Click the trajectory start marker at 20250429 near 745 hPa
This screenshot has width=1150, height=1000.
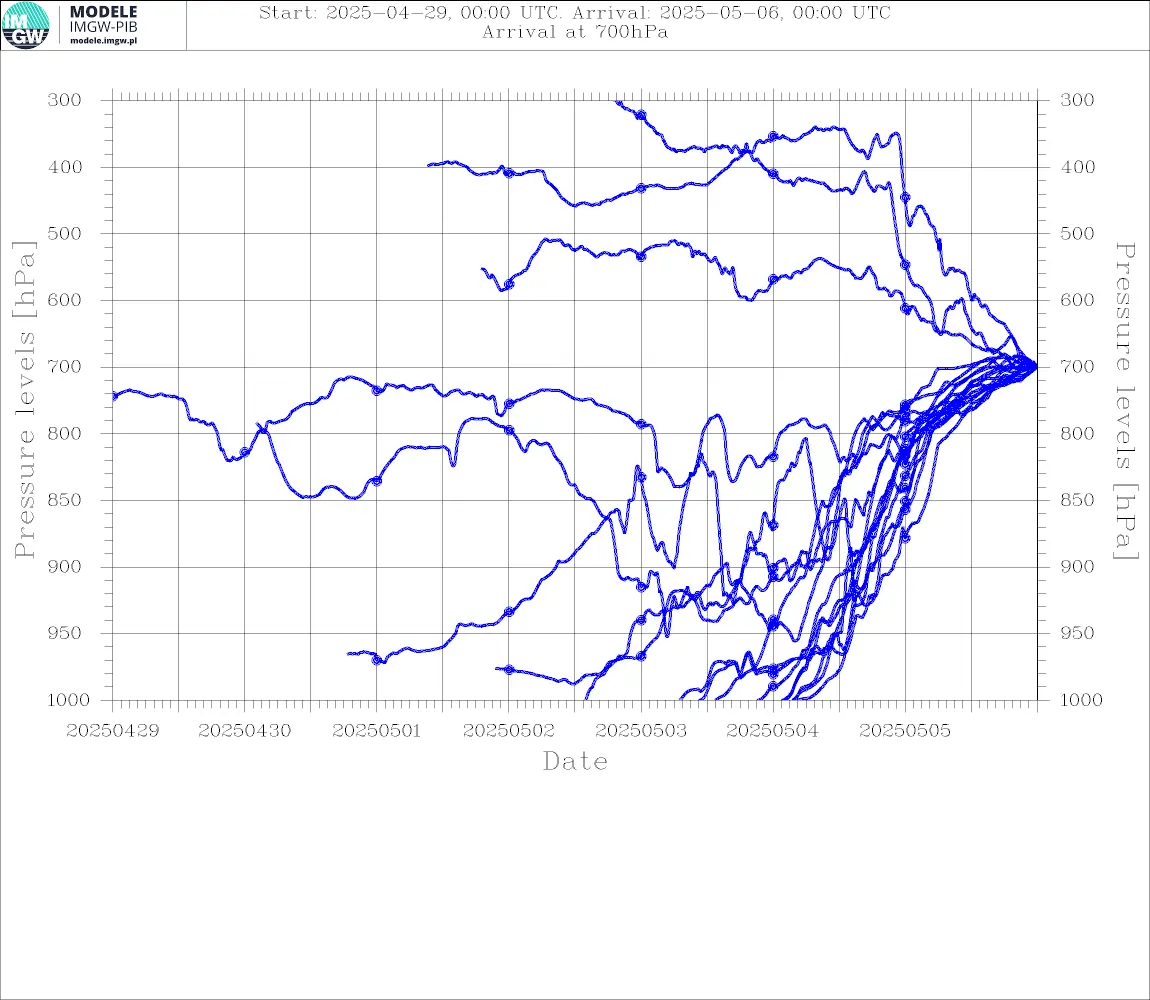[x=114, y=396]
